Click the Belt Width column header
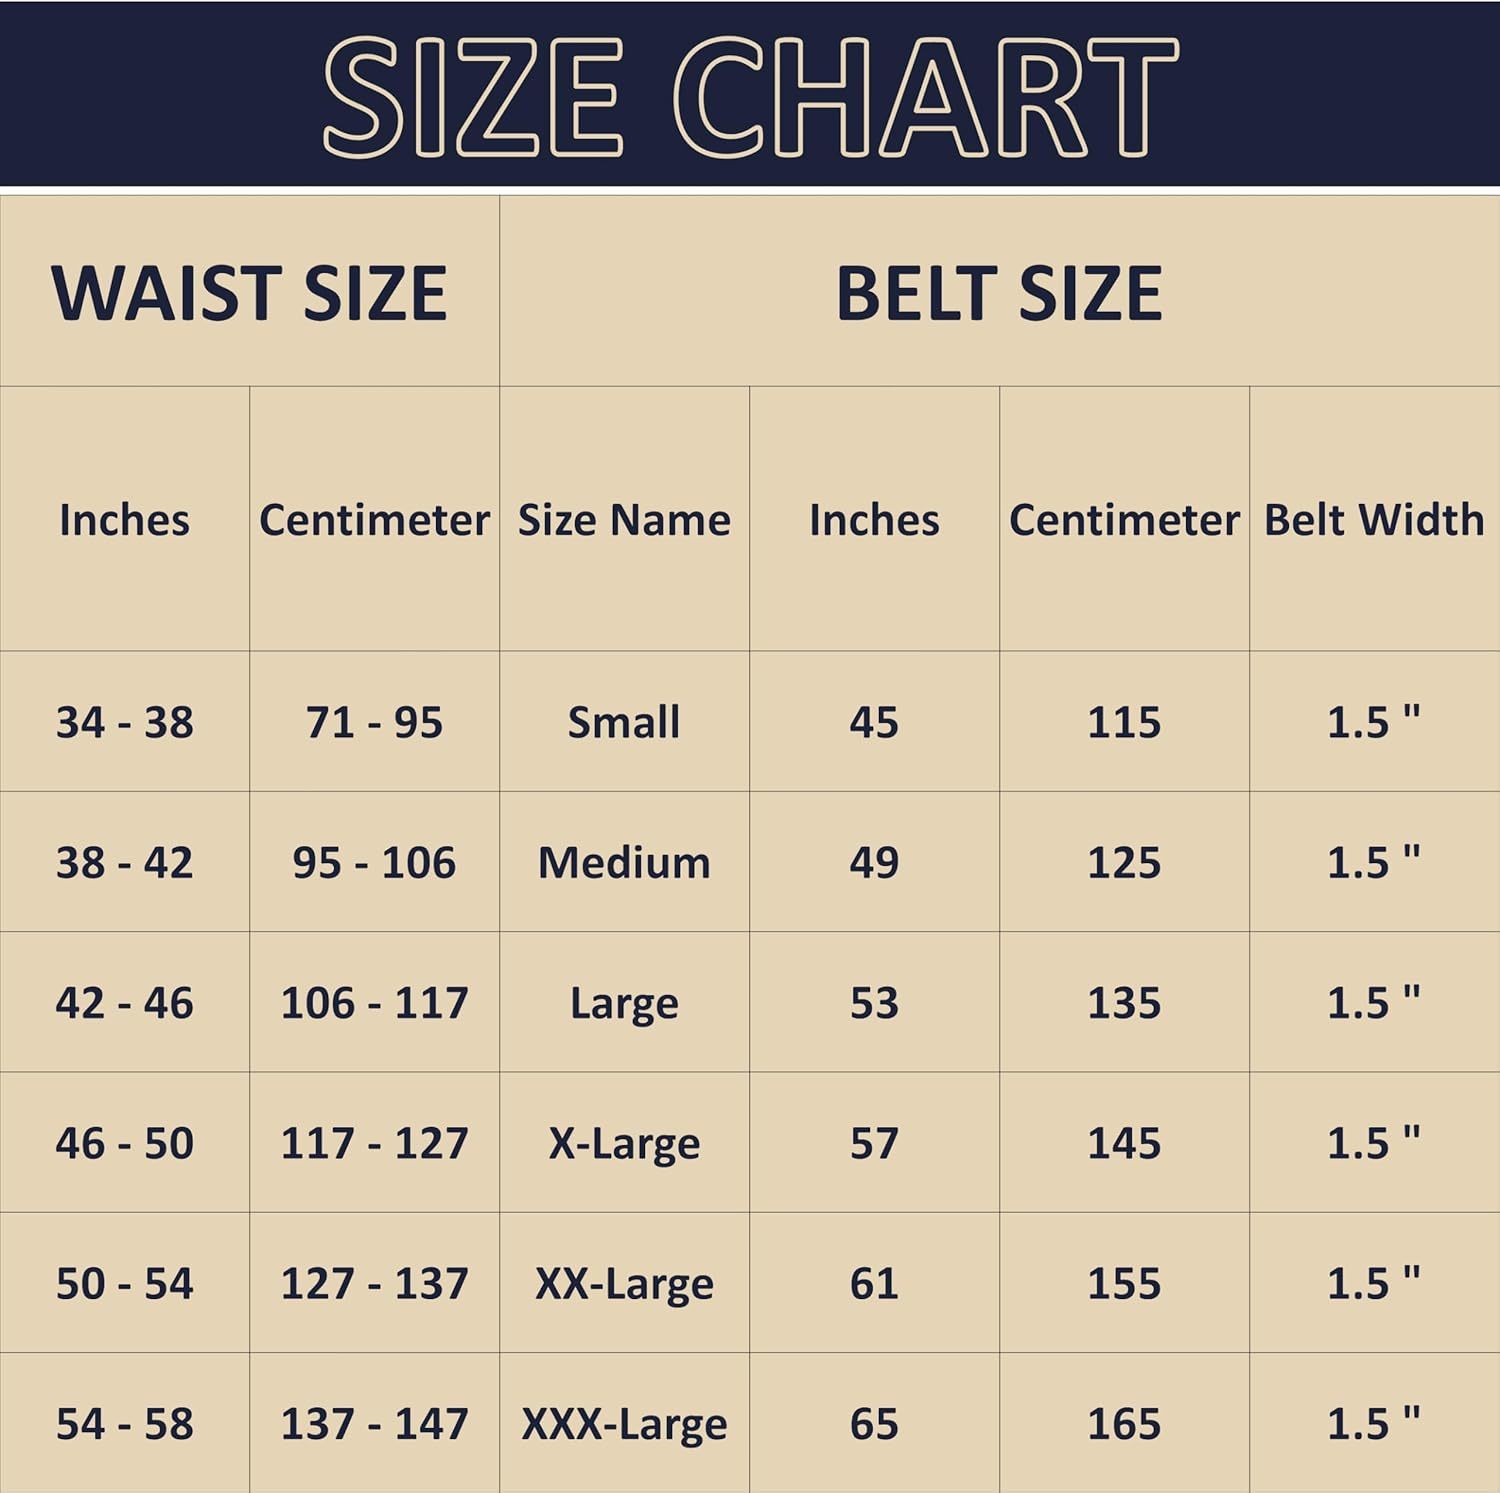Screen dimensions: 1500x1493 pyautogui.click(x=1374, y=519)
